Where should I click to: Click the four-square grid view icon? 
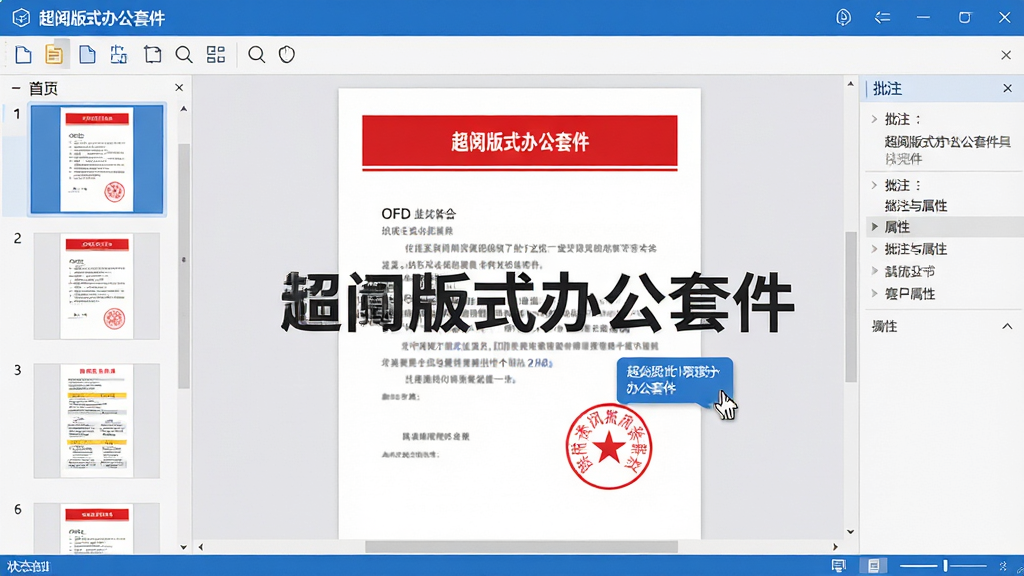pyautogui.click(x=216, y=55)
